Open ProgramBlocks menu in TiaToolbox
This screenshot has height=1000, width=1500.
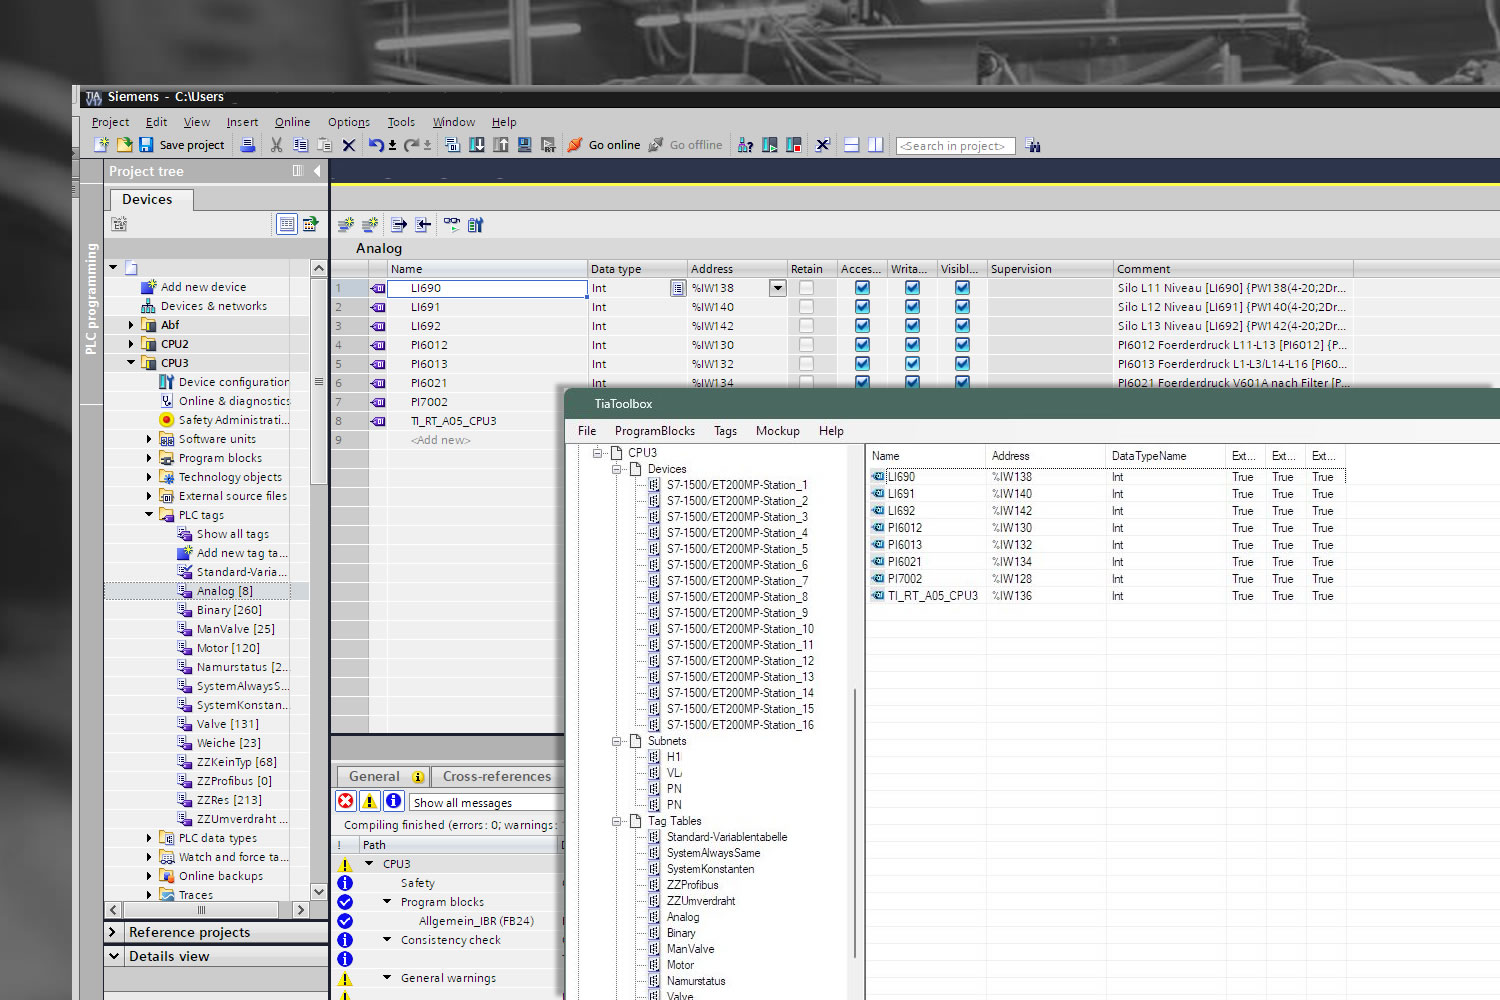point(655,431)
